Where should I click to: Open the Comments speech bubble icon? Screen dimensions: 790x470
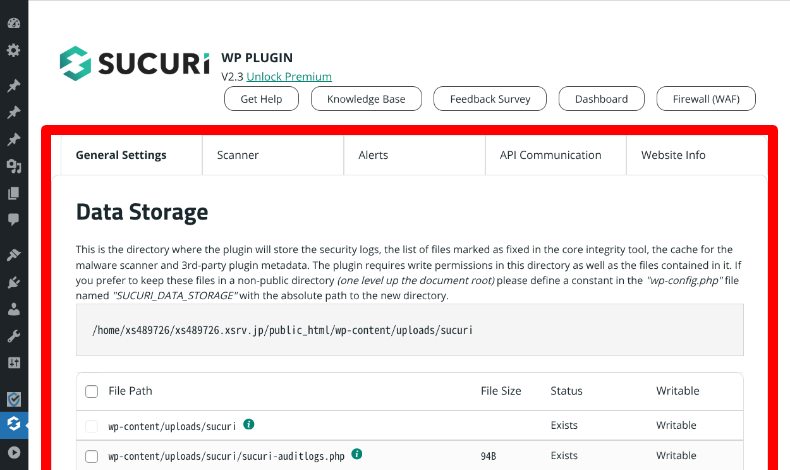click(14, 220)
